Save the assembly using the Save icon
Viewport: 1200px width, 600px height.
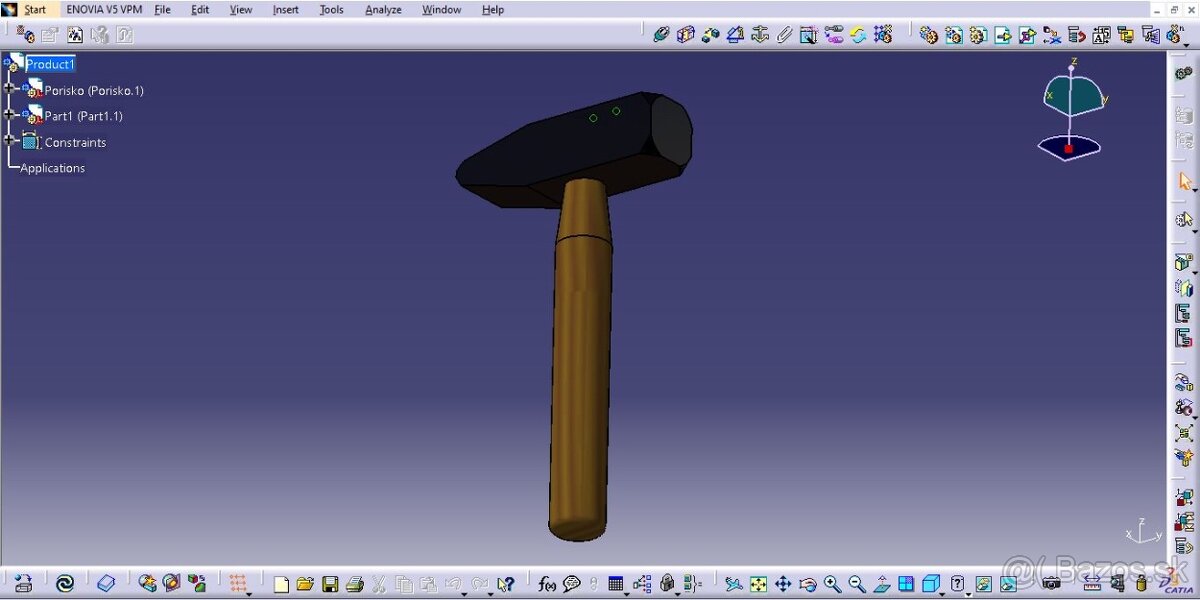(330, 583)
